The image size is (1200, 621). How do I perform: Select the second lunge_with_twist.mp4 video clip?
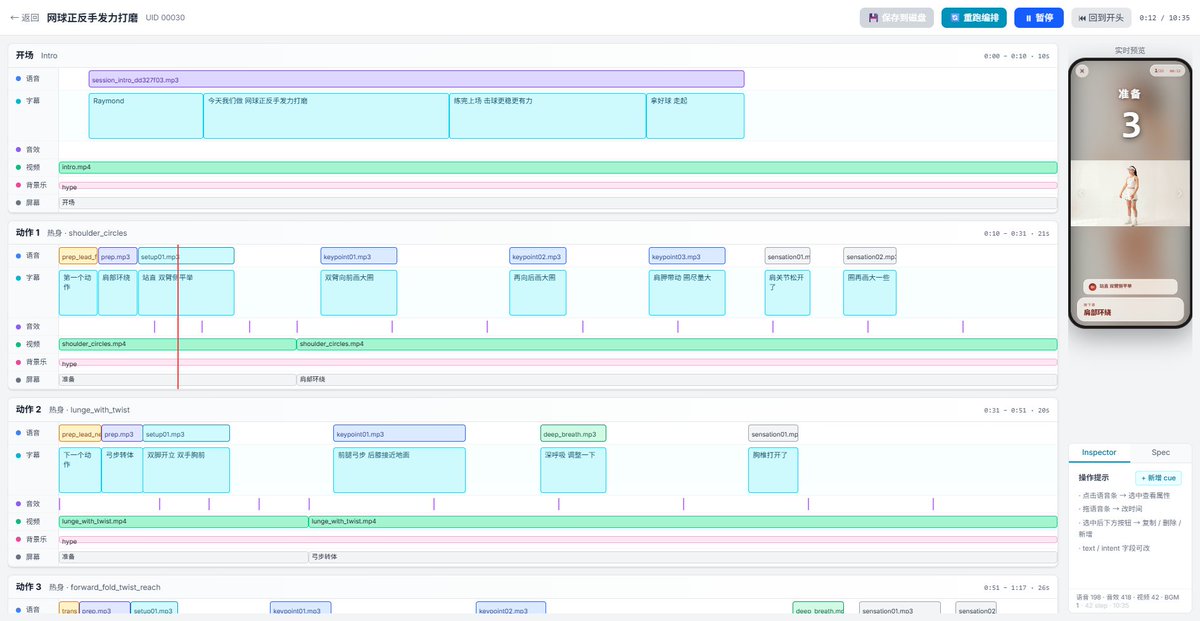683,521
